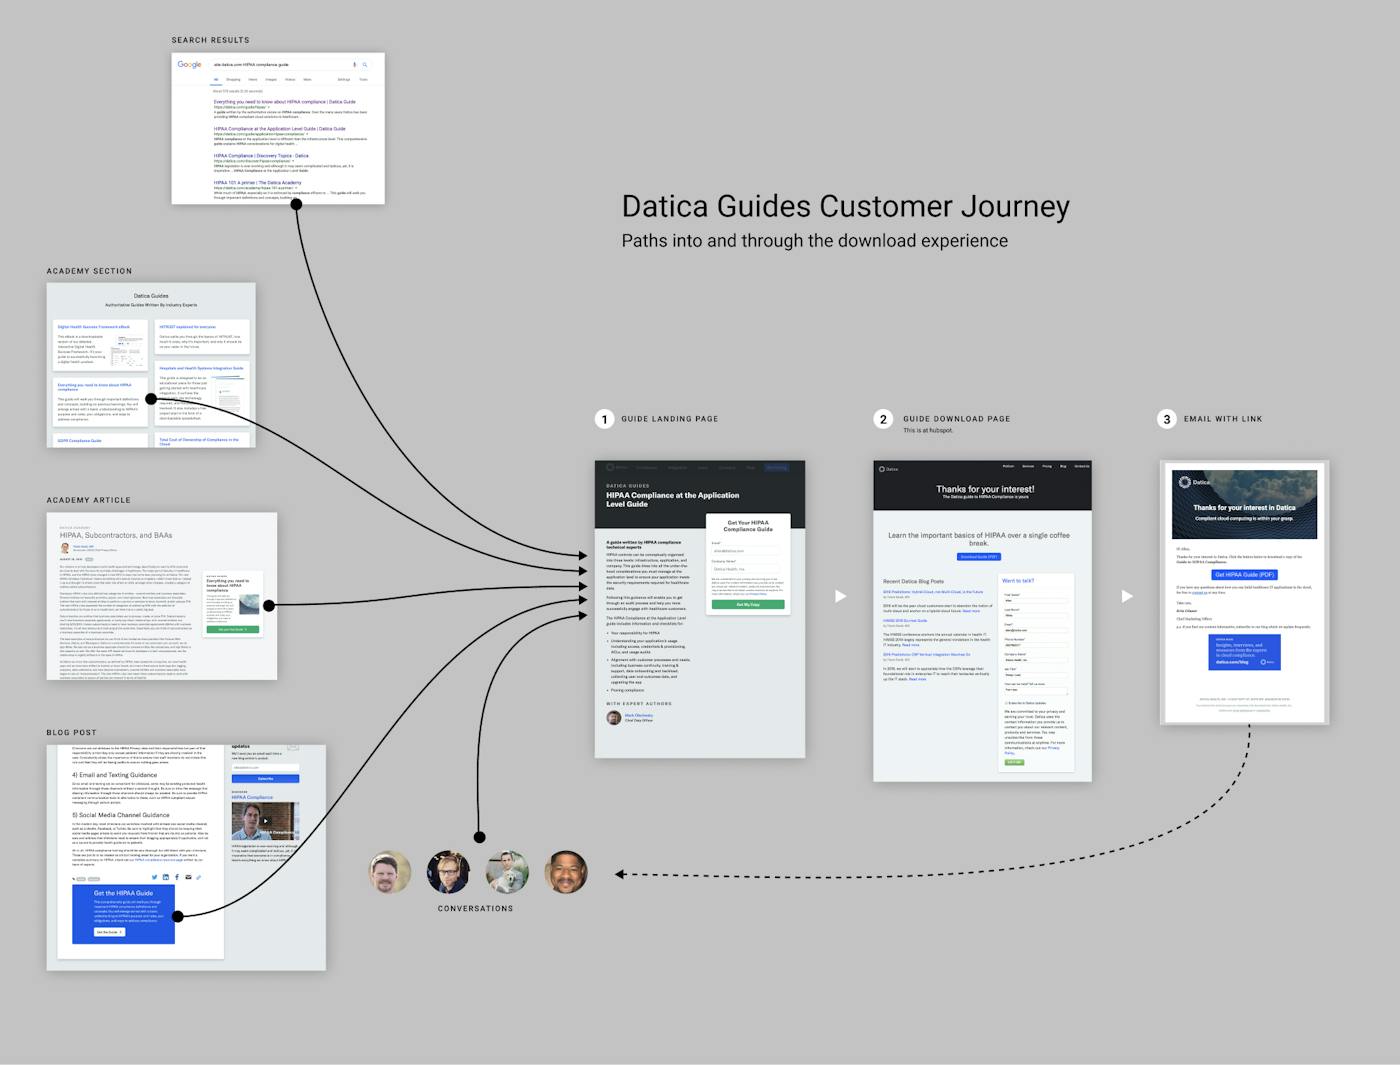Screen dimensions: 1400x1065
Task: Share blog post via Twitter icon
Action: (154, 877)
